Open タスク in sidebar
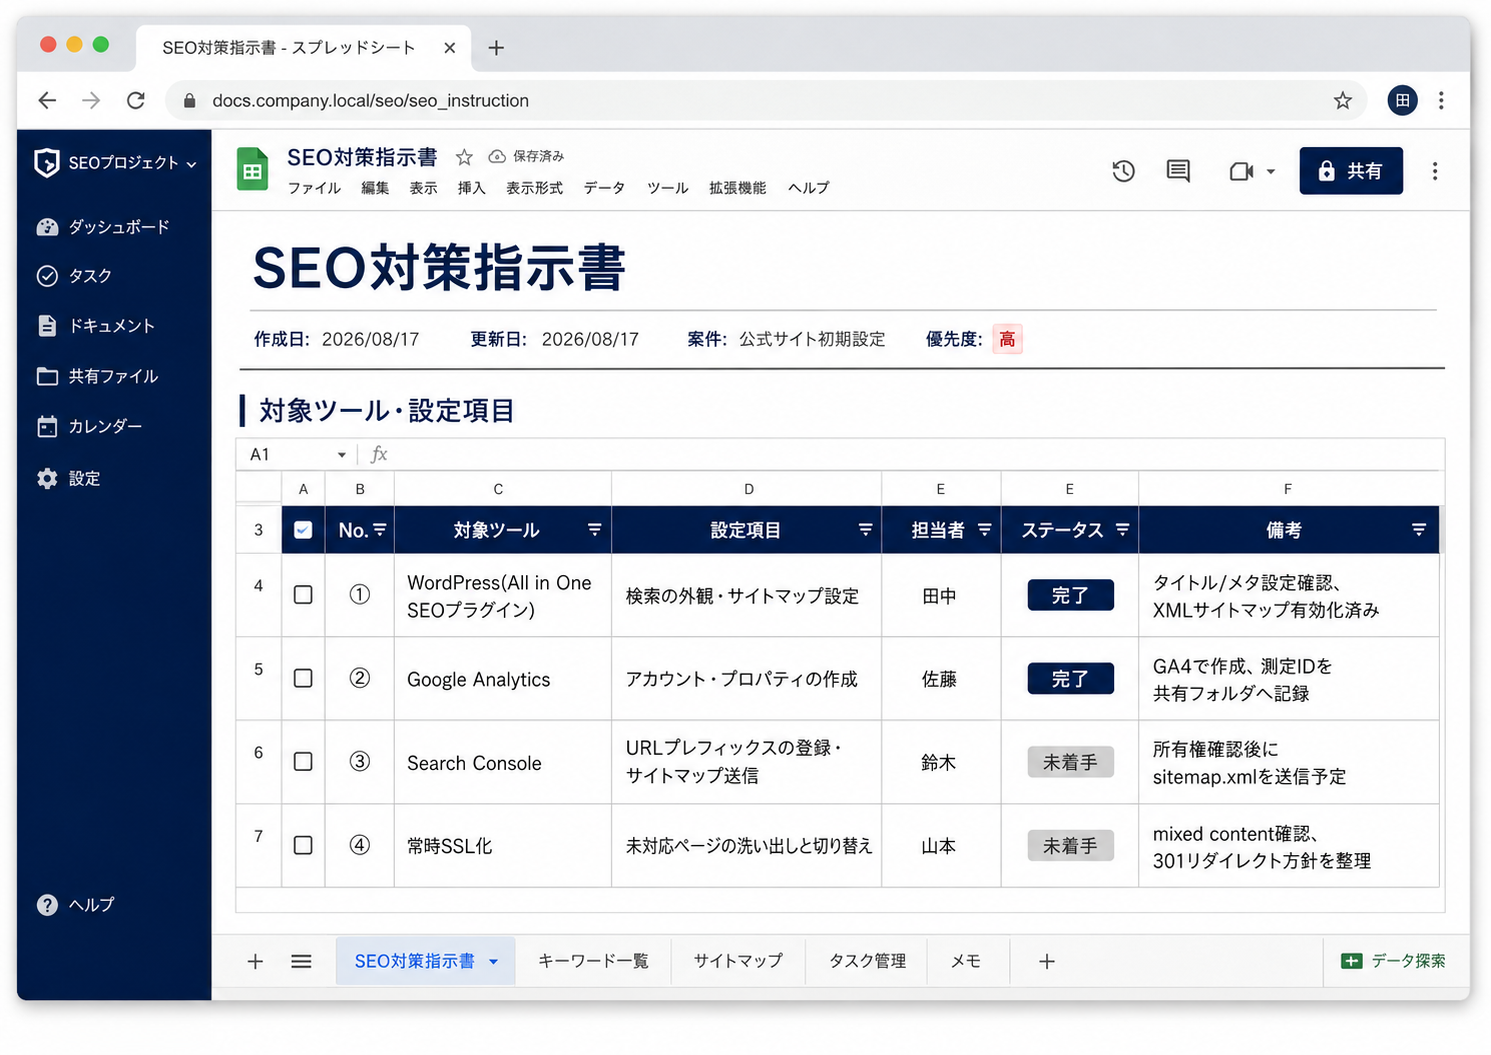This screenshot has width=1491, height=1055. [x=74, y=276]
